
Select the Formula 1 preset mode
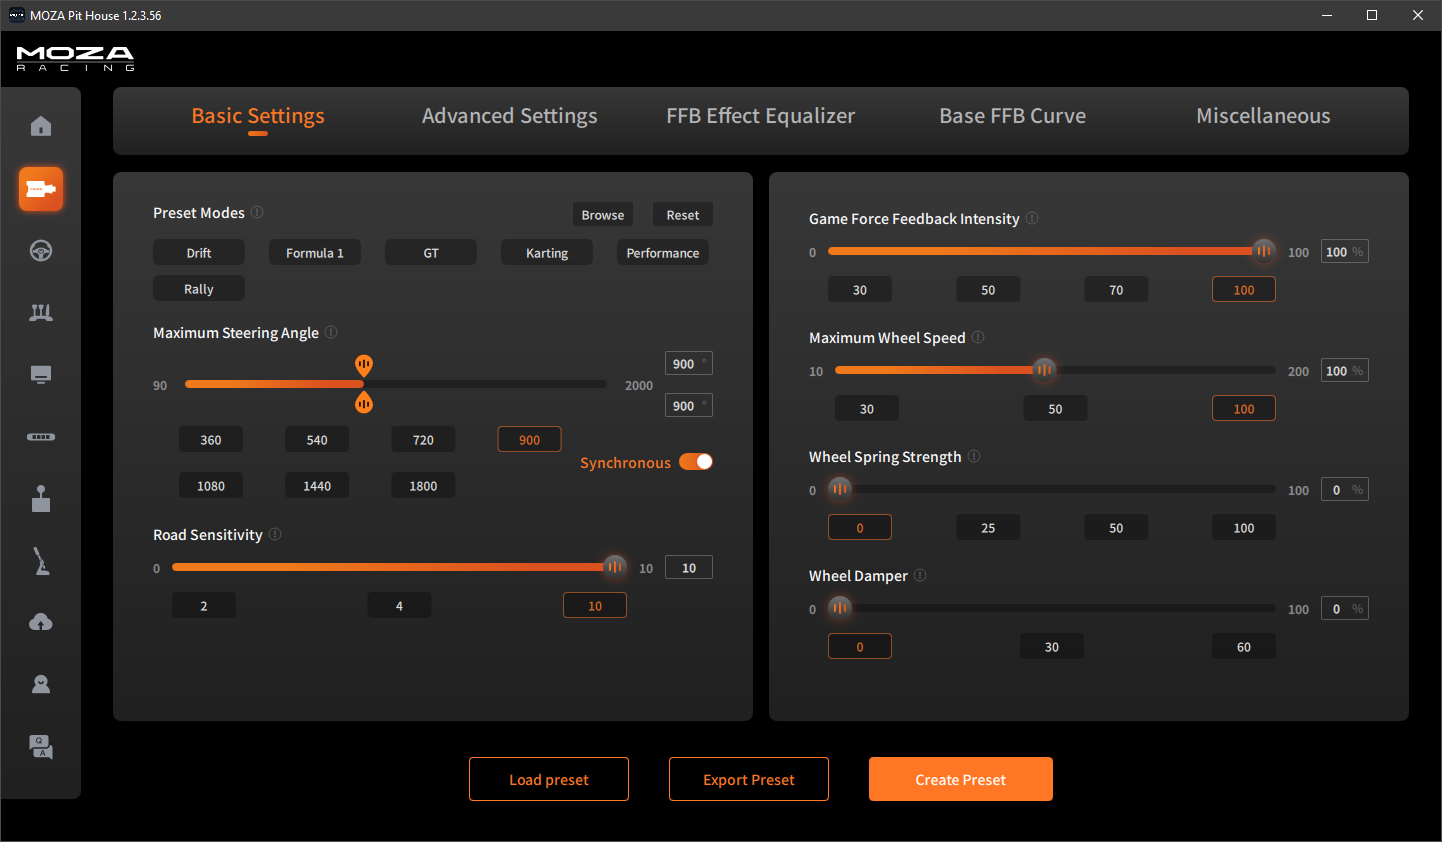coord(315,253)
